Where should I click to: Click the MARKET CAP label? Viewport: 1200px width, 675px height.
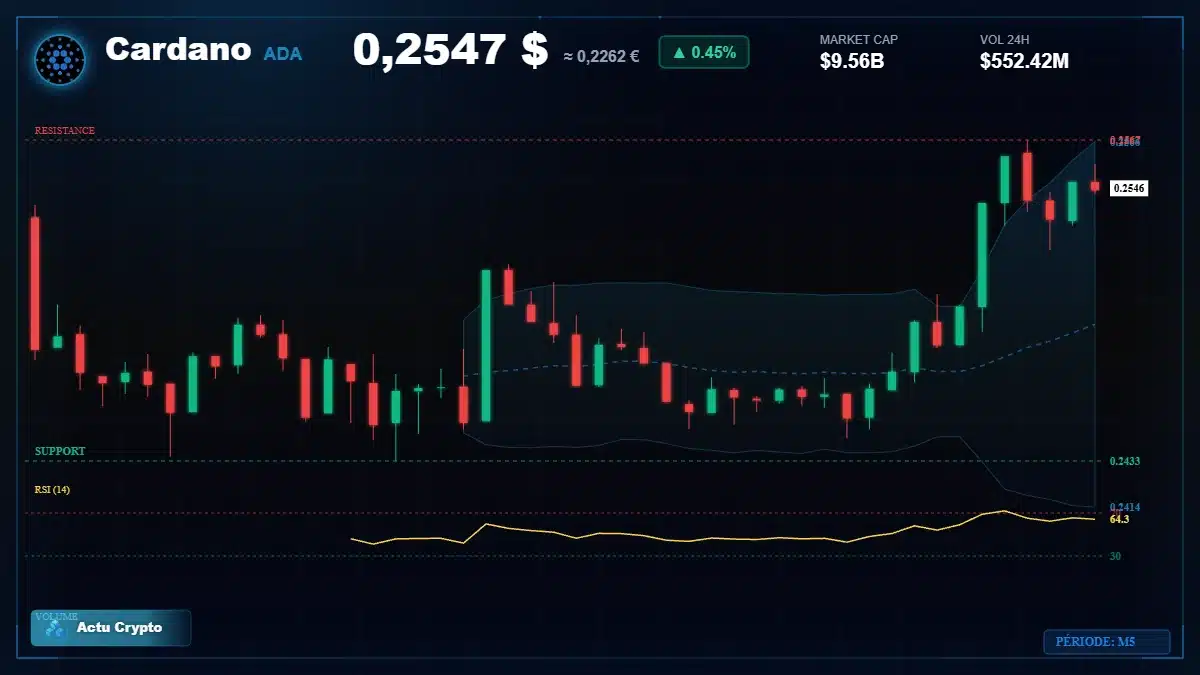click(859, 40)
